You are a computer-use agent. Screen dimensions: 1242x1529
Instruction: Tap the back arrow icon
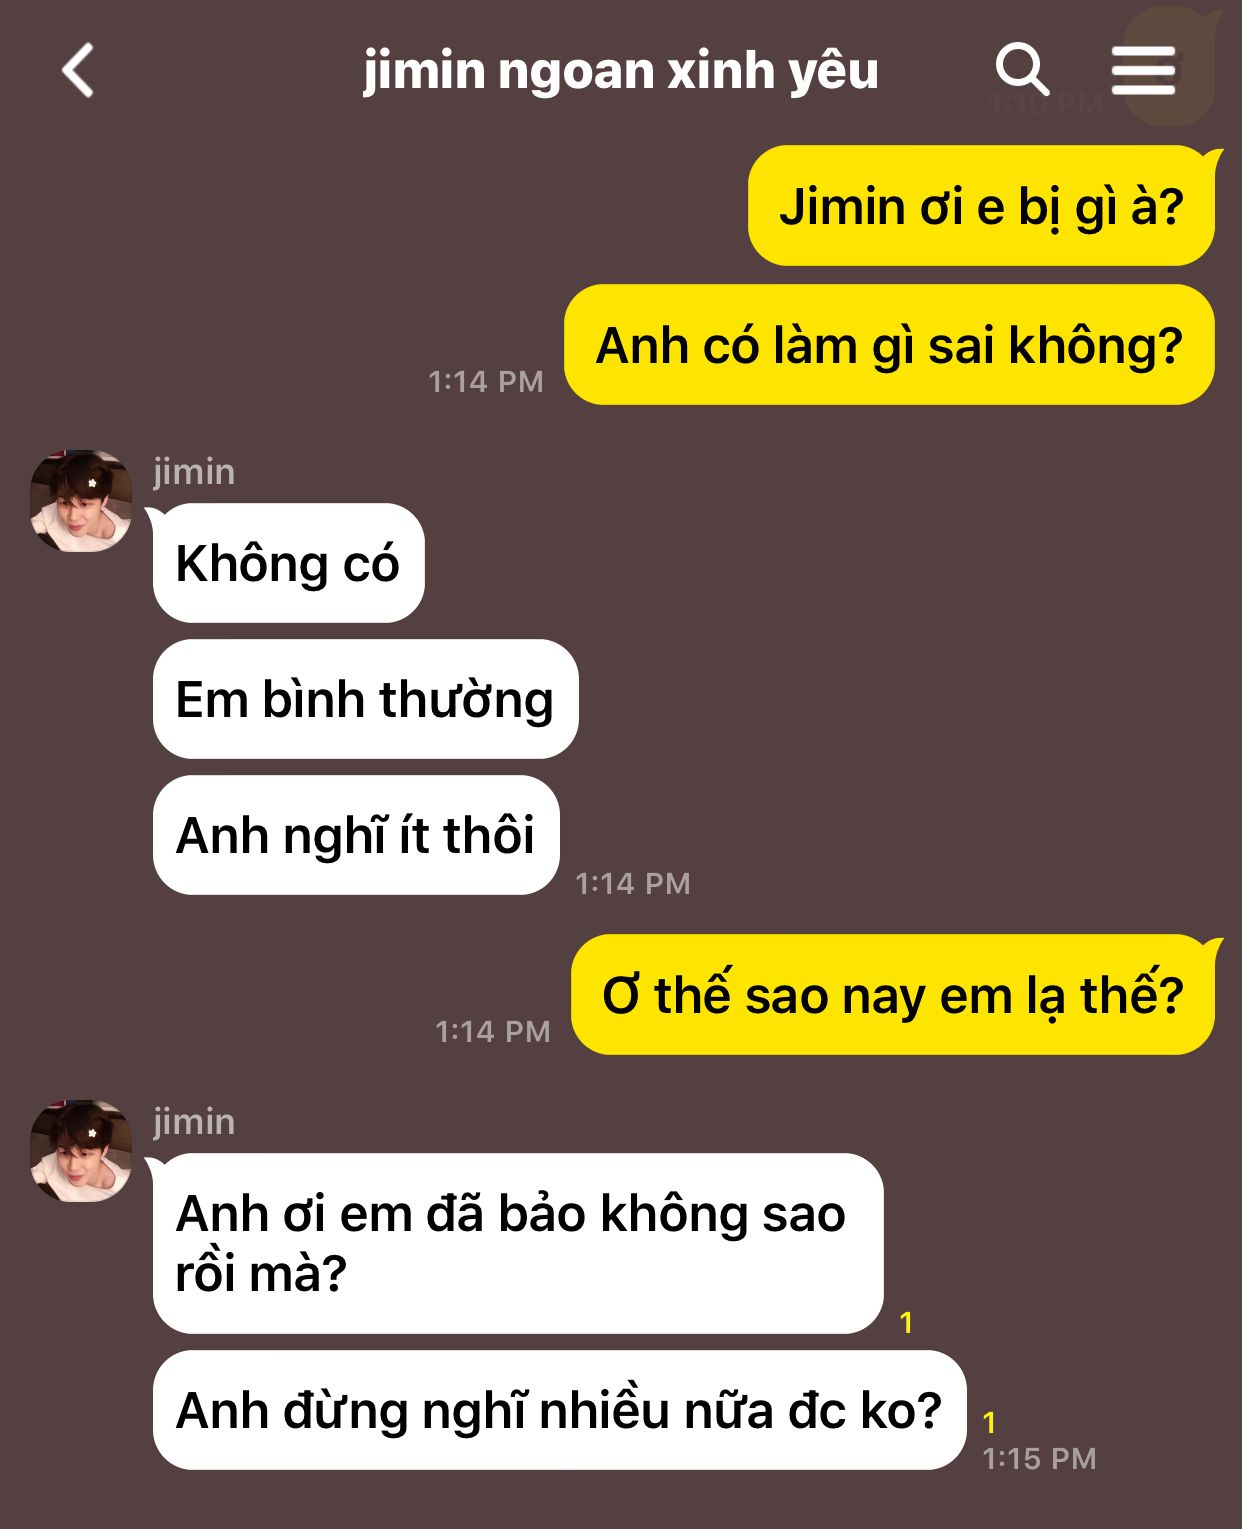click(x=78, y=70)
